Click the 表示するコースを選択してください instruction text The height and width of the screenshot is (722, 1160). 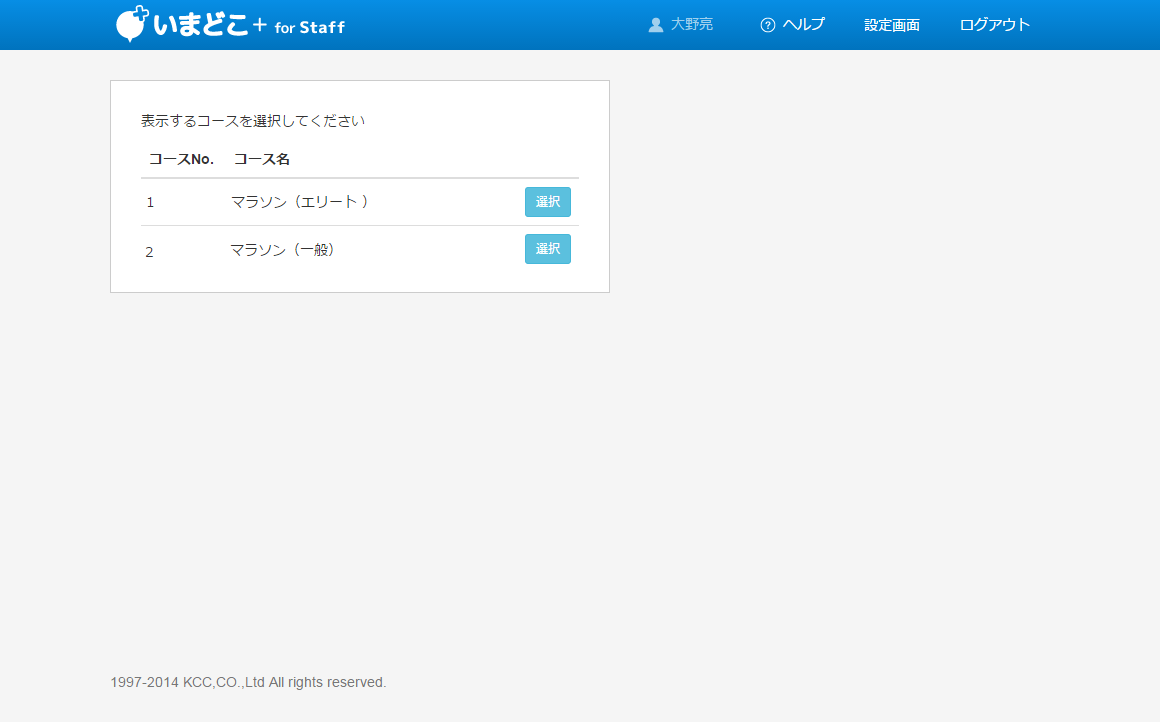pos(253,121)
